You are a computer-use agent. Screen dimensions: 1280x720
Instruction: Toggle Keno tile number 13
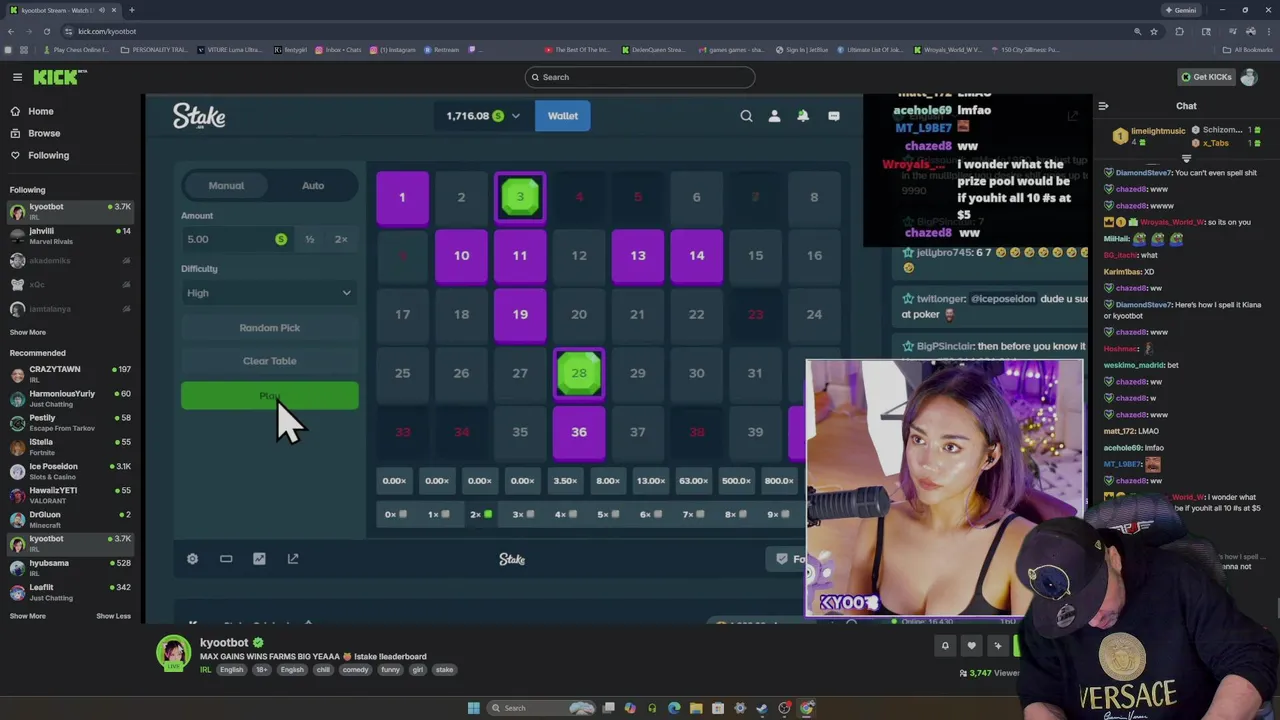point(638,256)
